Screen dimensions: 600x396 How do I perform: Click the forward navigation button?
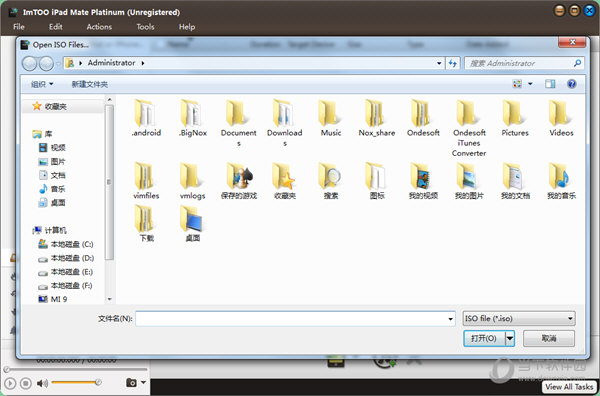pos(46,64)
